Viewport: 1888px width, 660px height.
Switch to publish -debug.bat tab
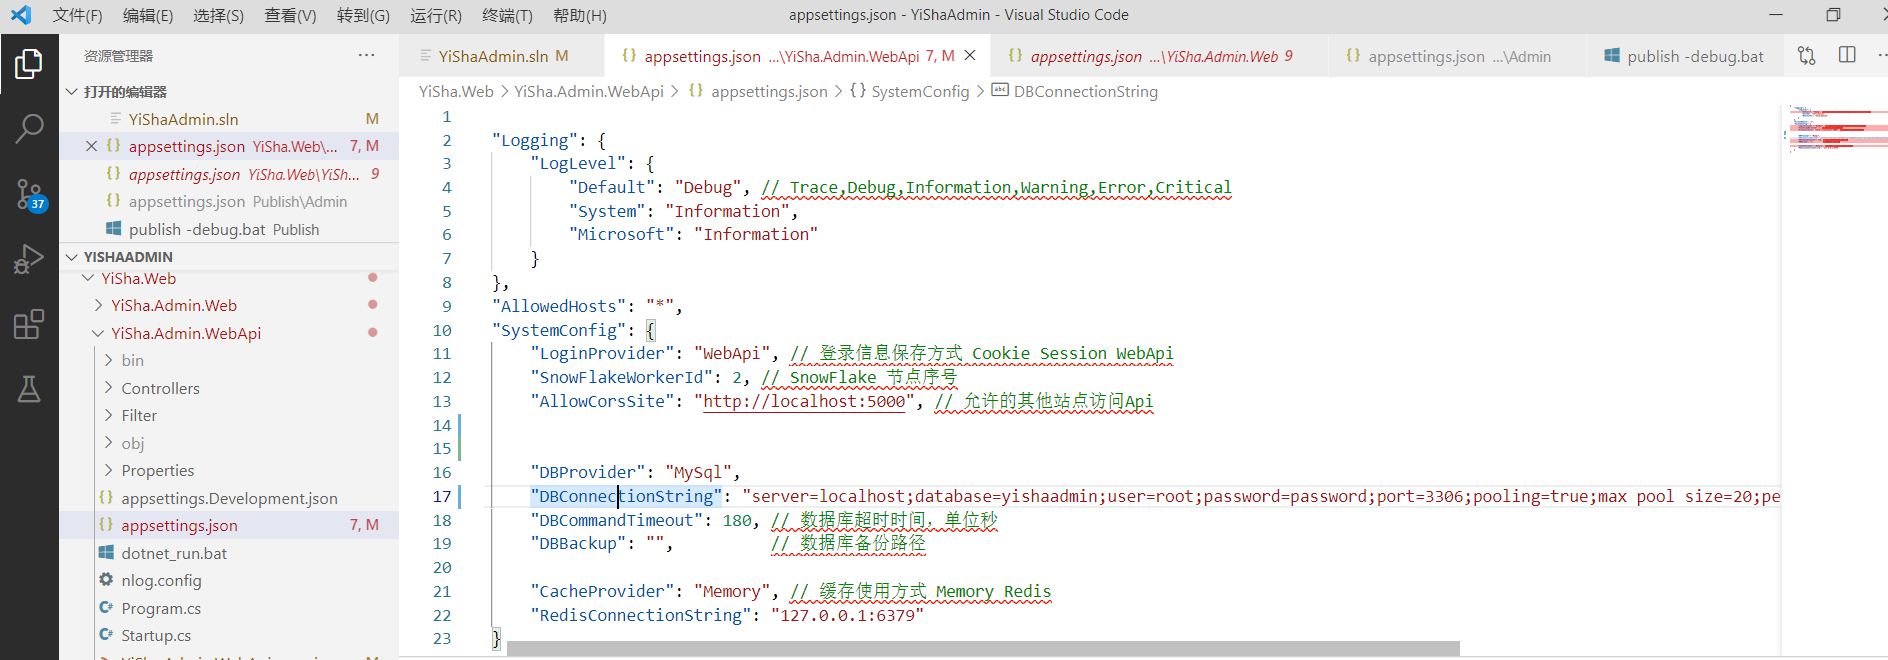[1685, 56]
